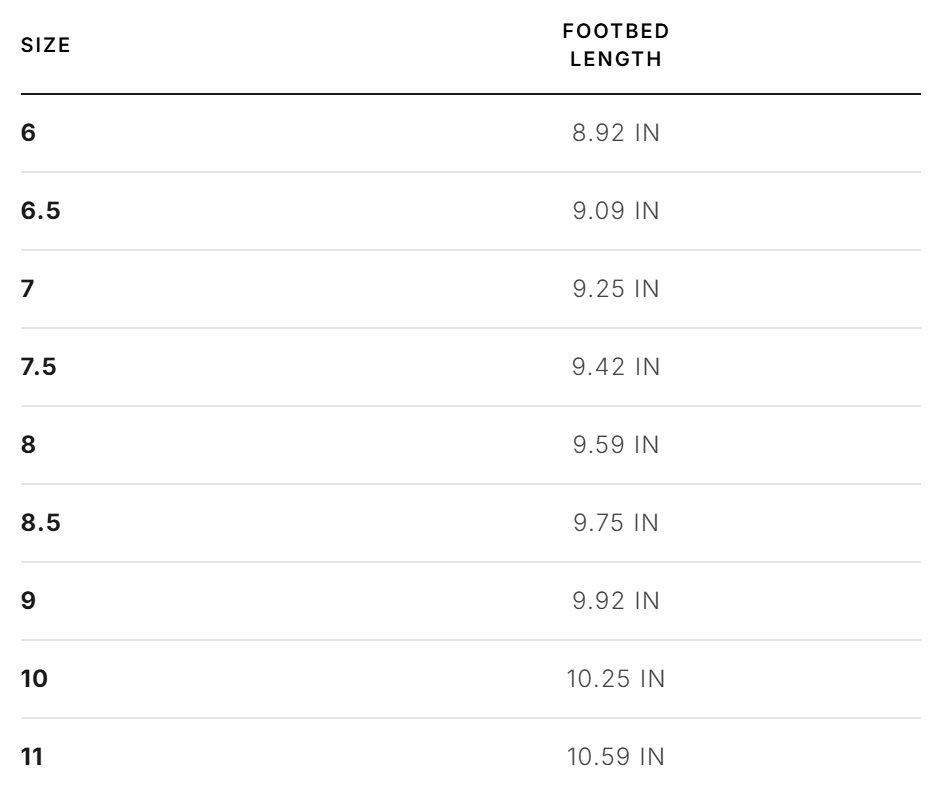Select the size 7 row label
This screenshot has height=789, width=933.
[27, 289]
